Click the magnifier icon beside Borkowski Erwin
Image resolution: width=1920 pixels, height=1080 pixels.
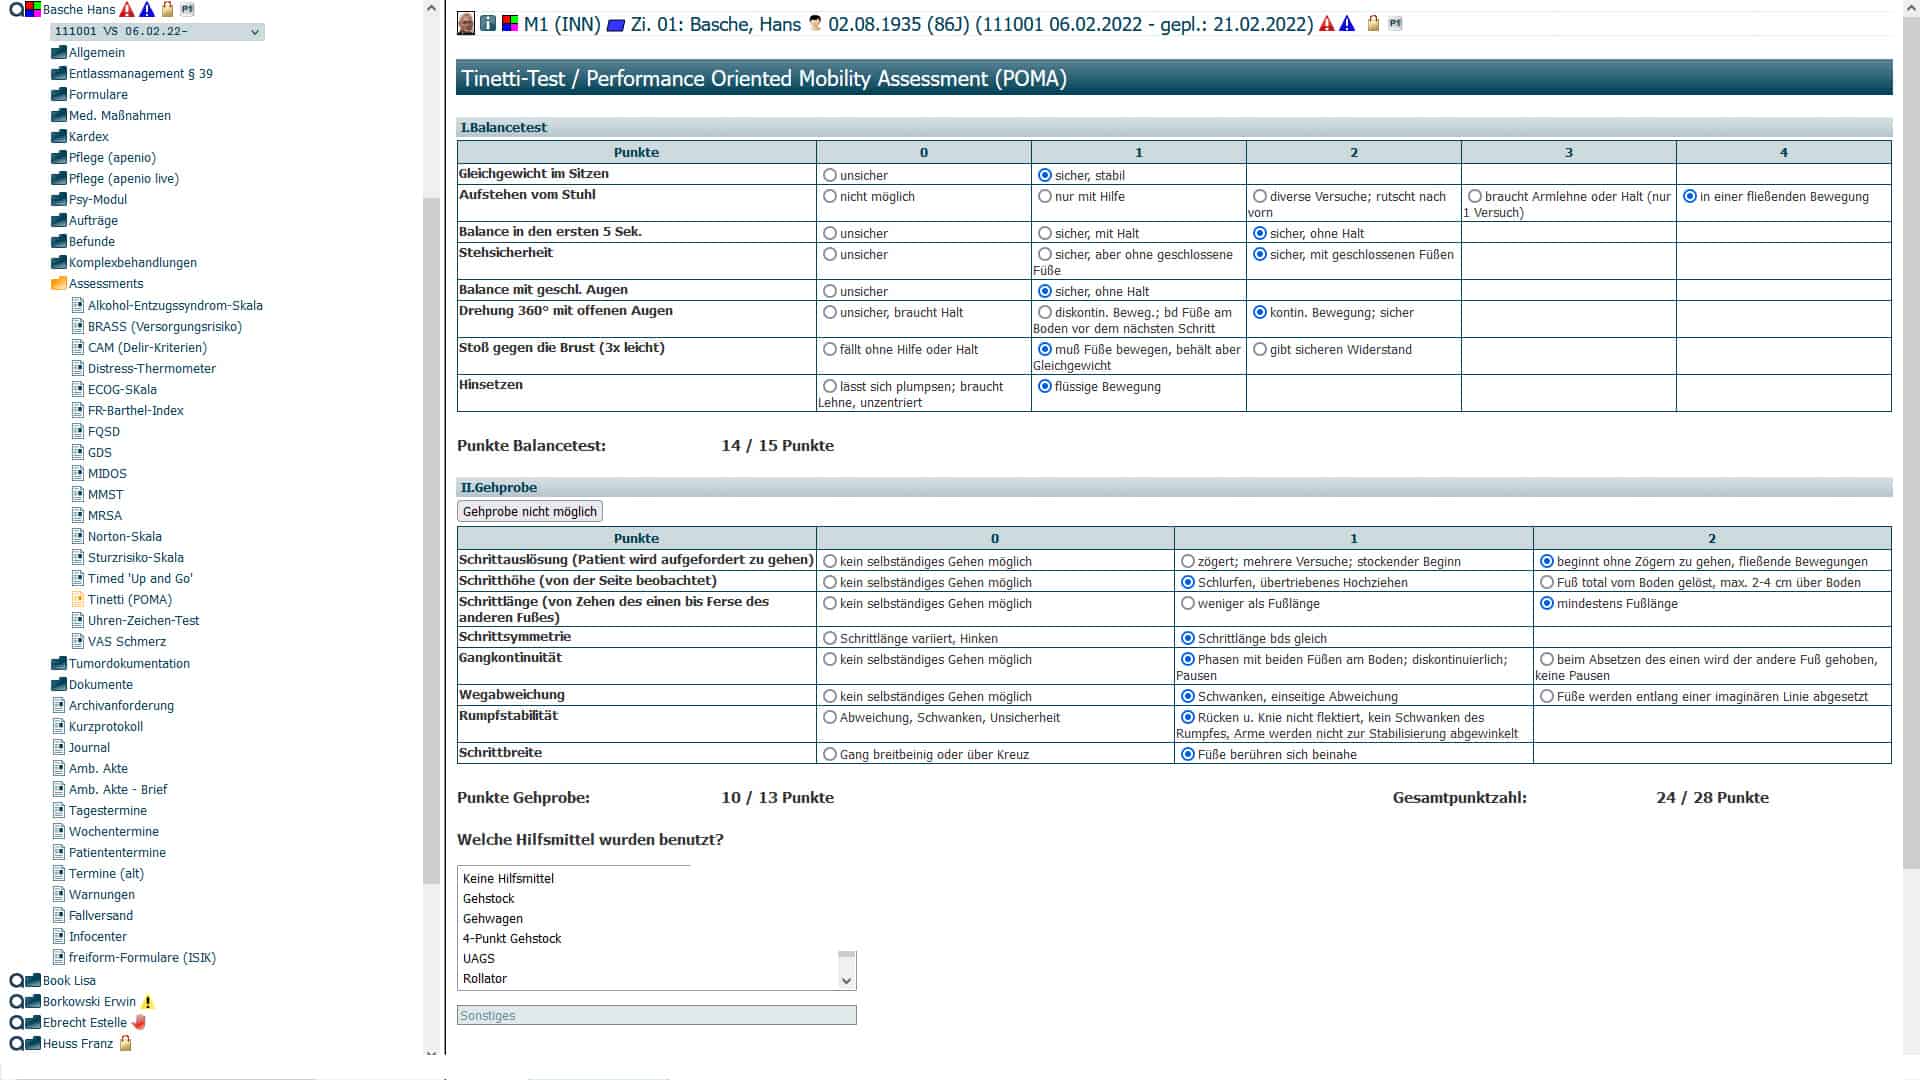(14, 1001)
